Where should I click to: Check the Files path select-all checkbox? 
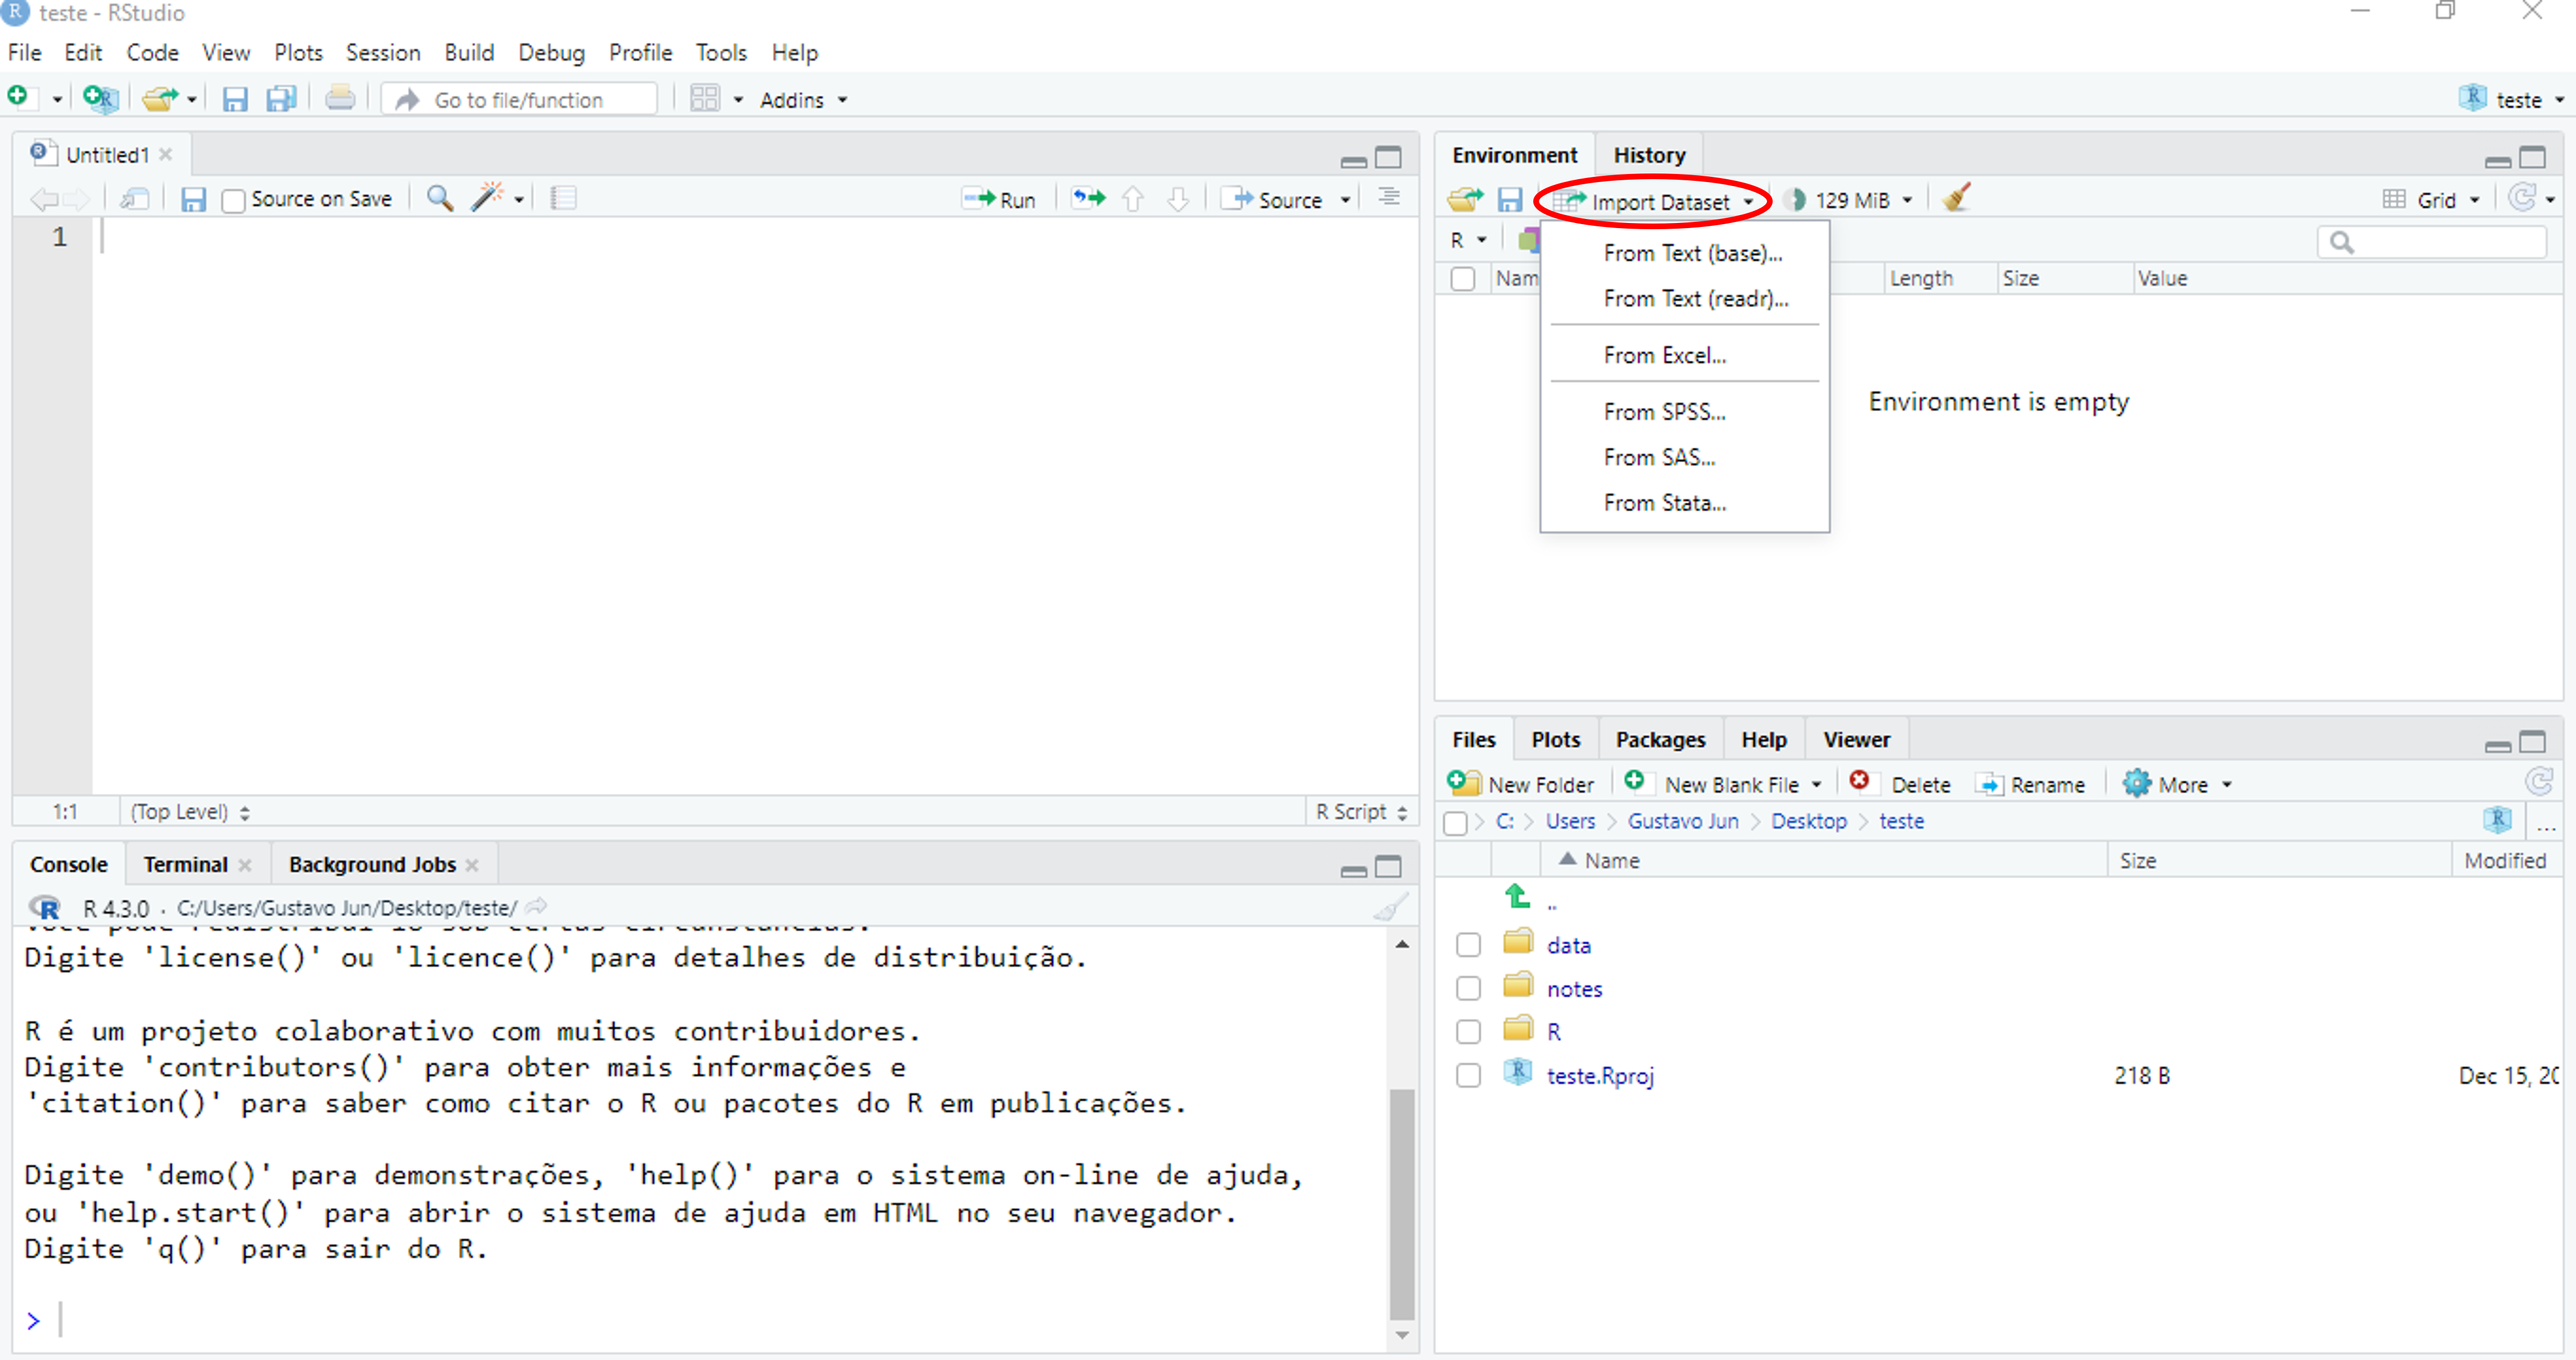pos(1456,823)
